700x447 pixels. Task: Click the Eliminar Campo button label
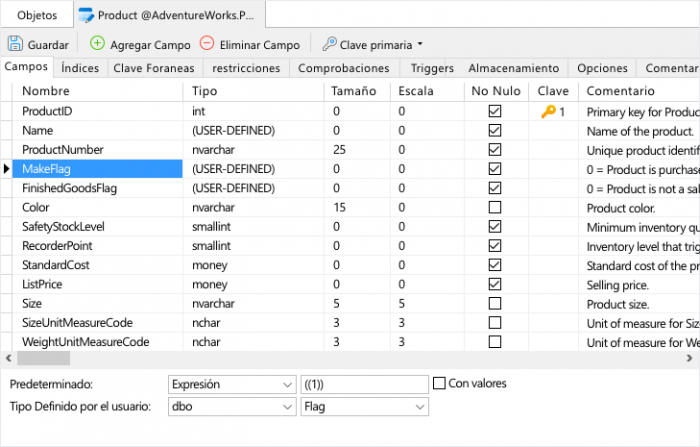coord(260,45)
